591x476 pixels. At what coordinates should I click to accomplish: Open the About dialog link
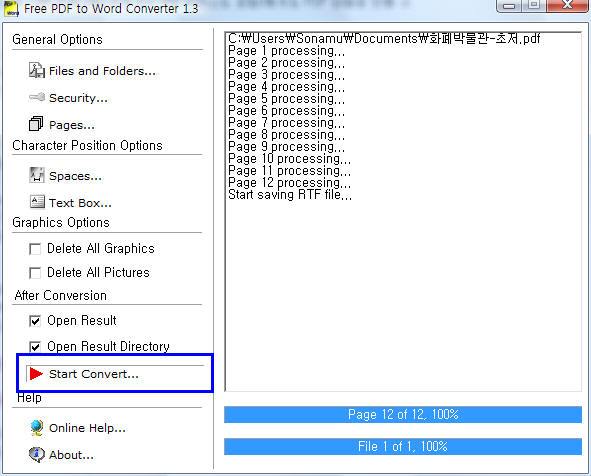point(71,455)
